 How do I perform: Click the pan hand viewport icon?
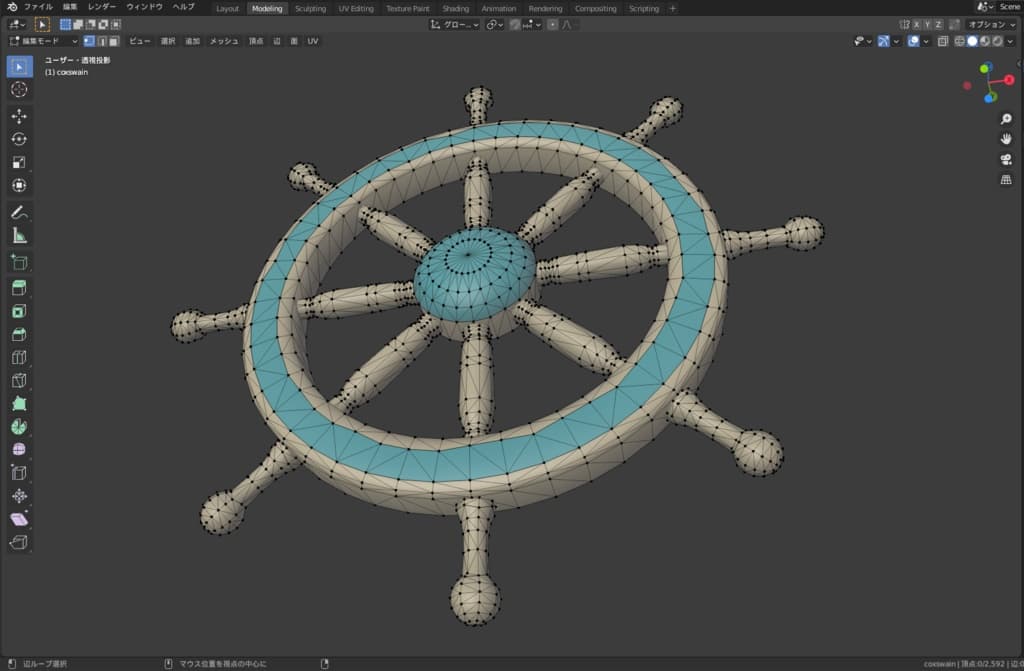pos(1006,139)
